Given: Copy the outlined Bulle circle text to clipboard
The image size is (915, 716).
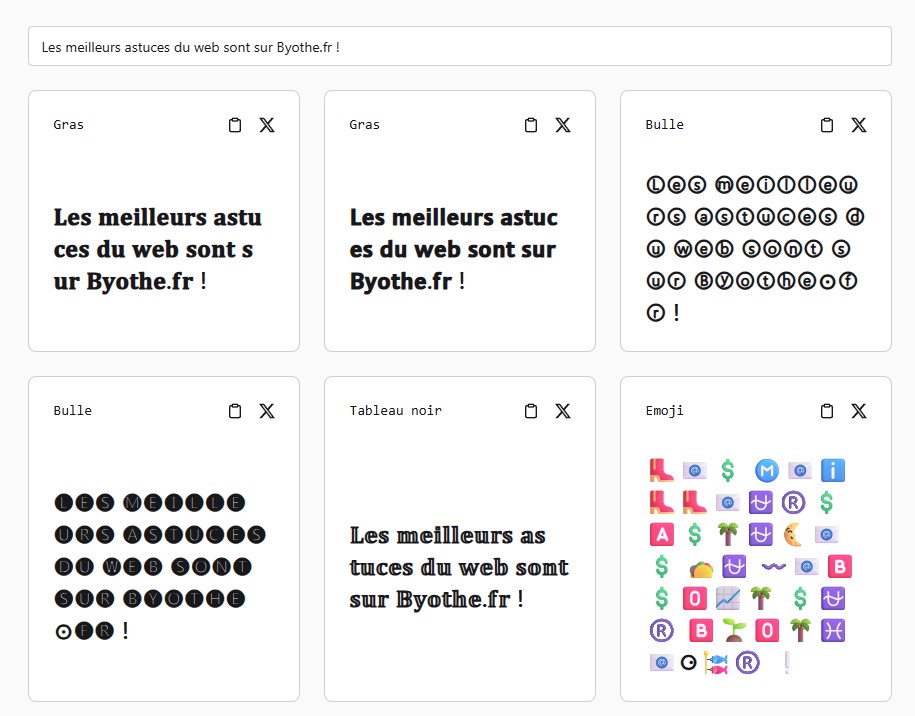Looking at the screenshot, I should point(826,125).
